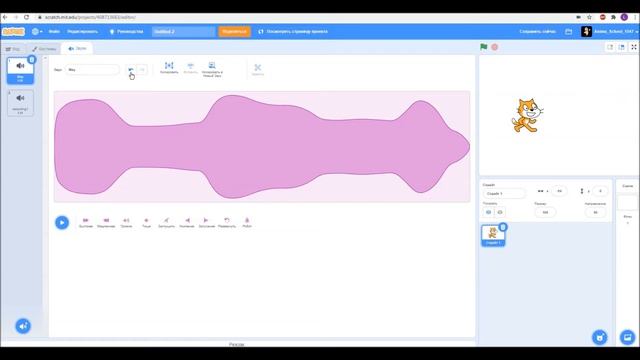Viewport: 640px width, 360px height.
Task: Select the Stage backdrop thumbnail
Action: 627,203
